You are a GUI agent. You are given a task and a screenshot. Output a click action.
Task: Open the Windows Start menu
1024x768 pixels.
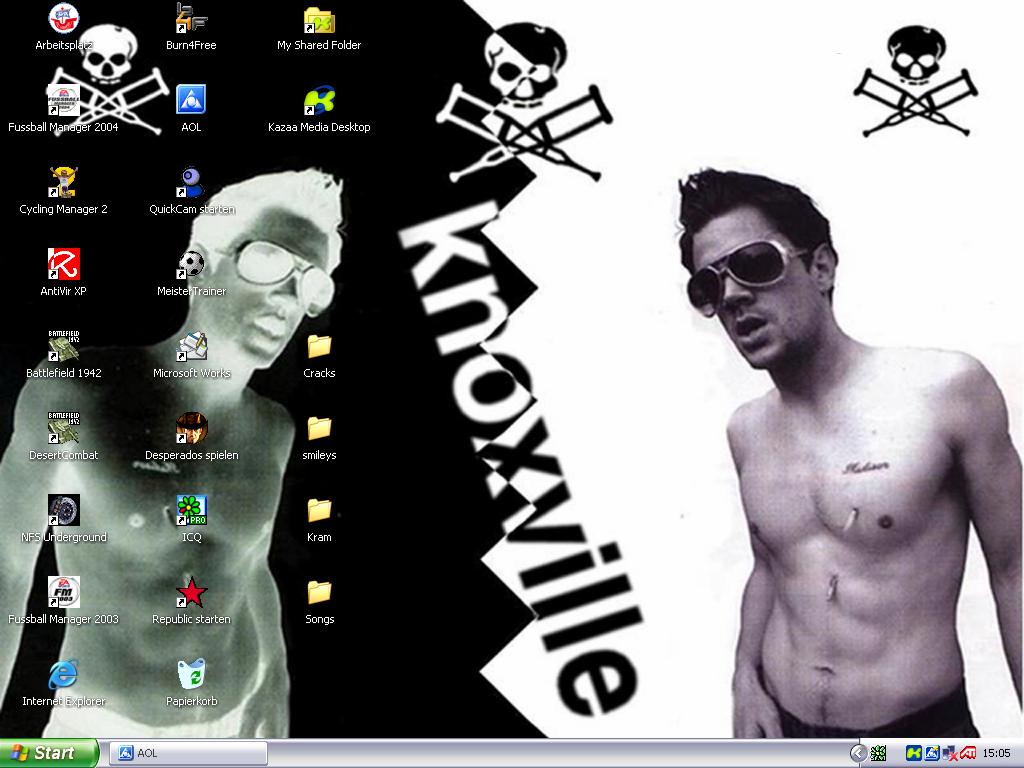(49, 754)
